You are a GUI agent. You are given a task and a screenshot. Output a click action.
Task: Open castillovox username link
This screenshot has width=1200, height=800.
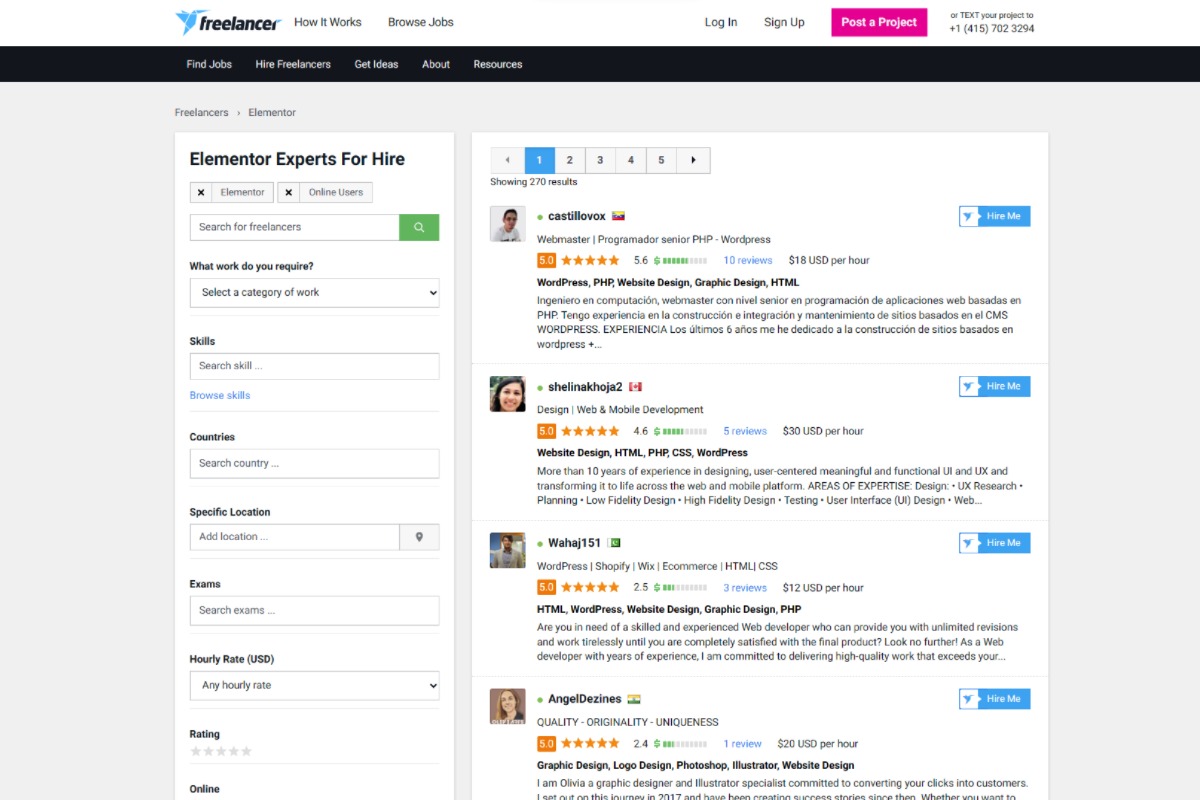[x=577, y=216]
